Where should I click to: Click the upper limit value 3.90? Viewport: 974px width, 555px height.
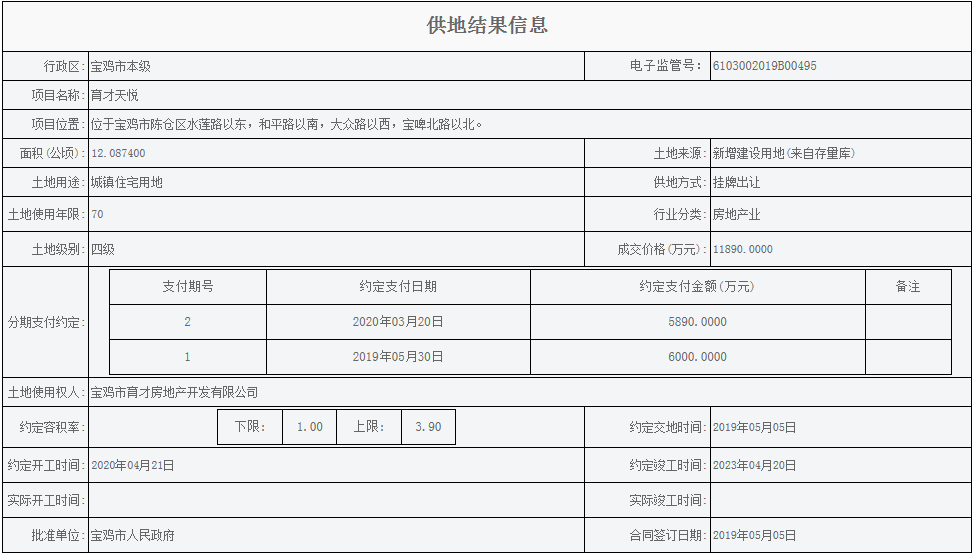coord(429,427)
